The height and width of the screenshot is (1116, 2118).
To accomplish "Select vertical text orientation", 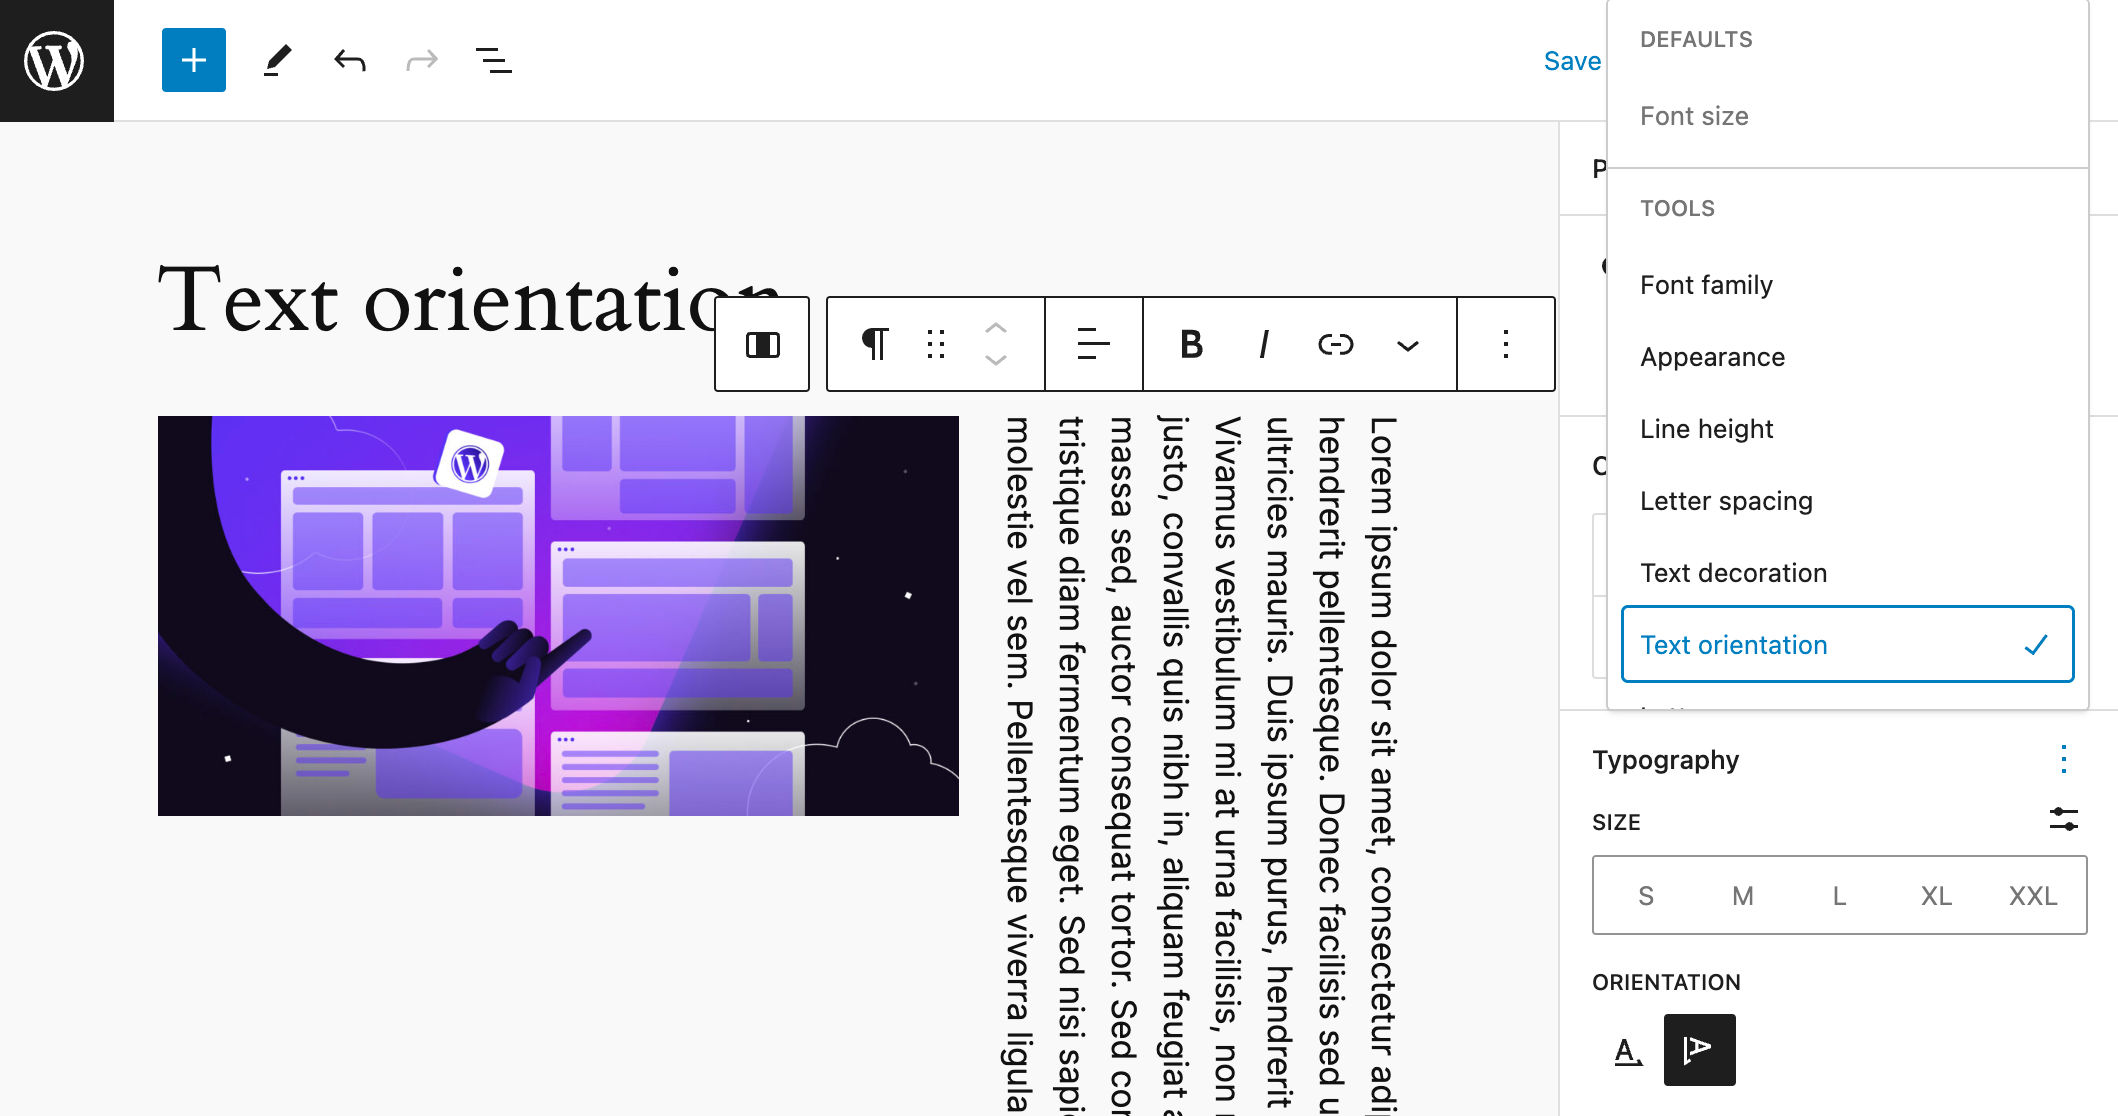I will [x=1699, y=1050].
